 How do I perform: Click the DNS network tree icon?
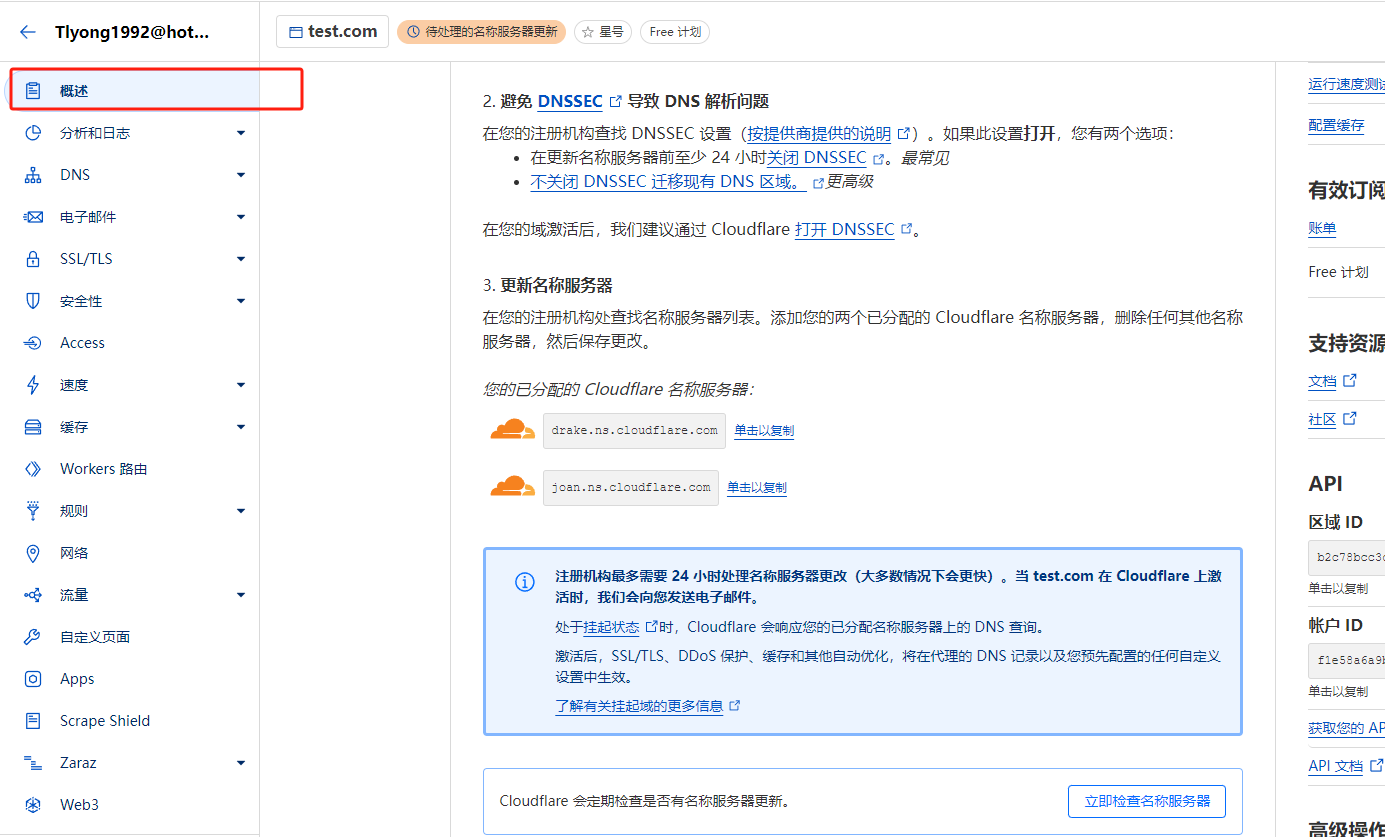pos(33,175)
